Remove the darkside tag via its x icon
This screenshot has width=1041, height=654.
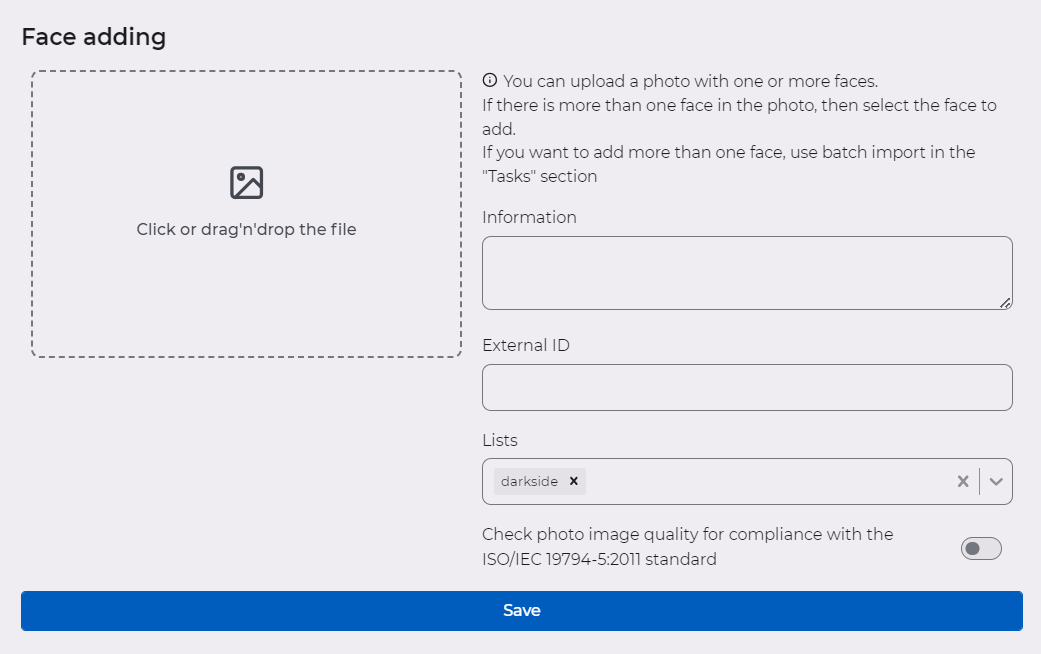[574, 481]
